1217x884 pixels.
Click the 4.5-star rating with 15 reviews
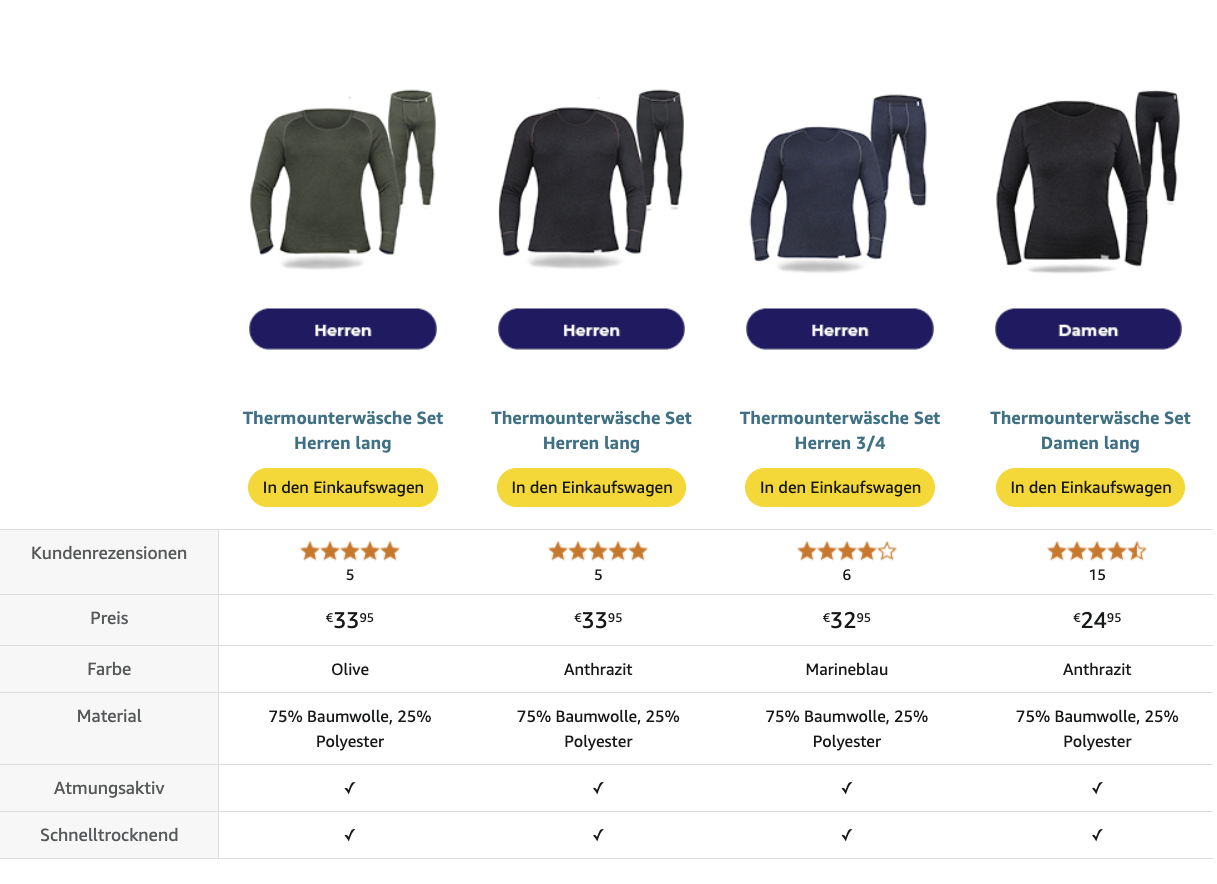click(x=1096, y=551)
